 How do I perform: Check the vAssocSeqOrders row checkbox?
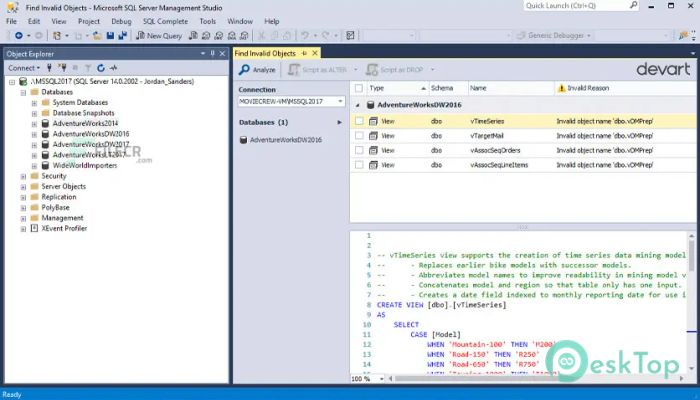point(359,150)
